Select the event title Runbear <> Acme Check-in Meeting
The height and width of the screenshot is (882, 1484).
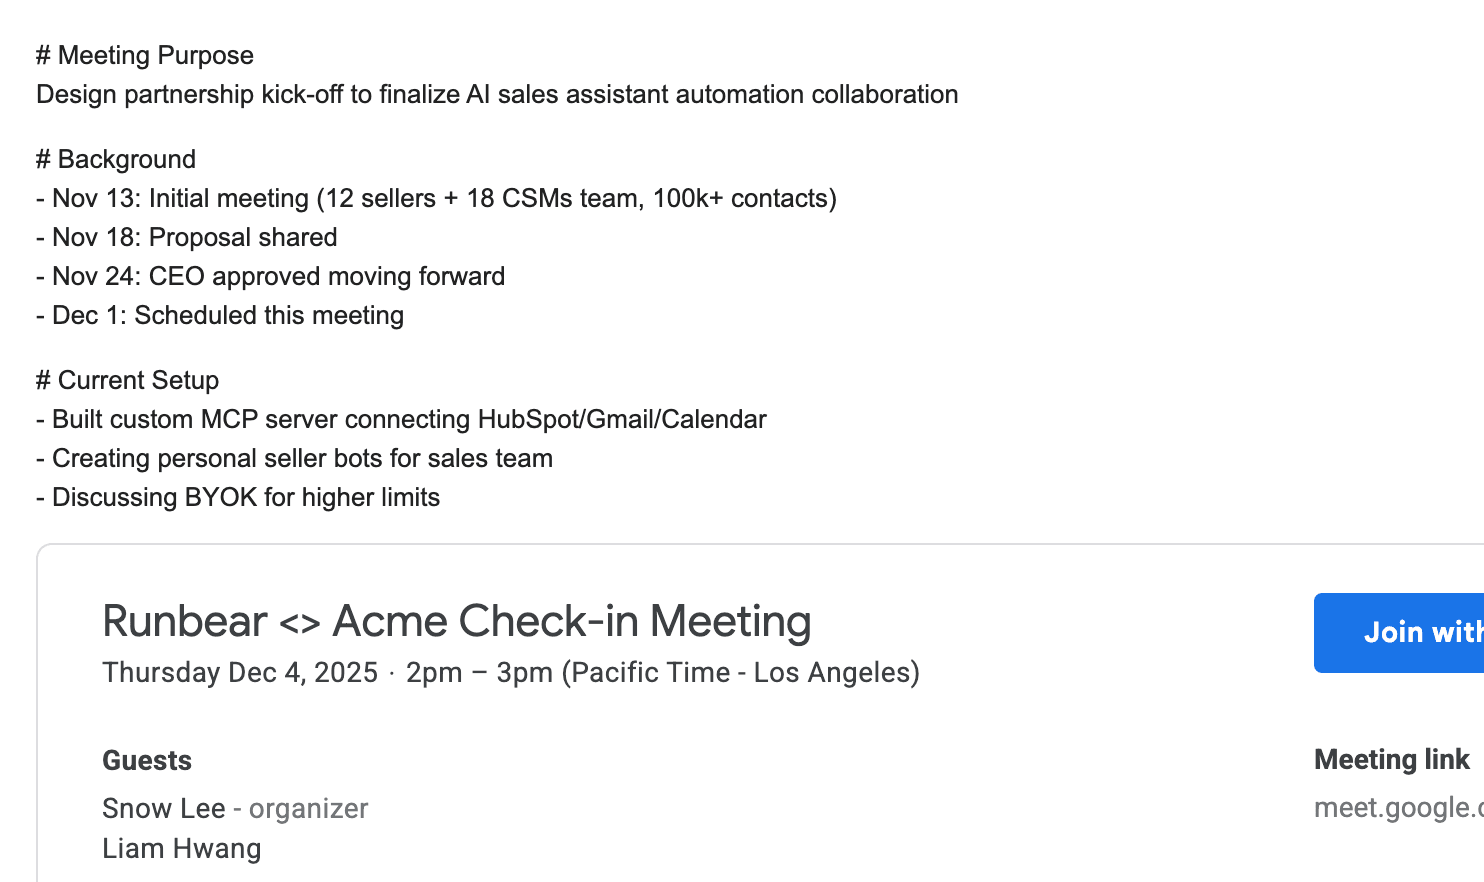point(456,621)
